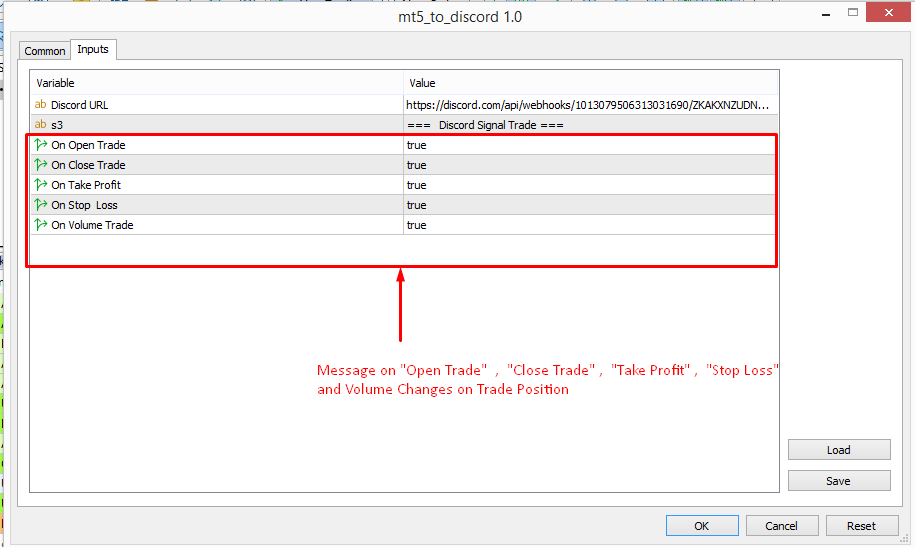The height and width of the screenshot is (547, 915).
Task: Click the Cancel button
Action: click(x=782, y=525)
